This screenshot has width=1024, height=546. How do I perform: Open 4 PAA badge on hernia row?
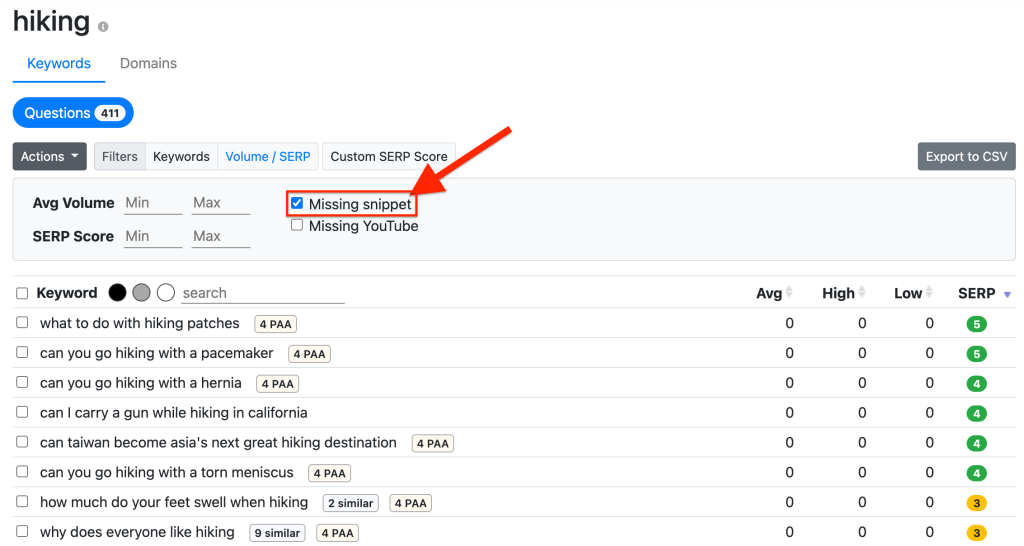click(278, 384)
